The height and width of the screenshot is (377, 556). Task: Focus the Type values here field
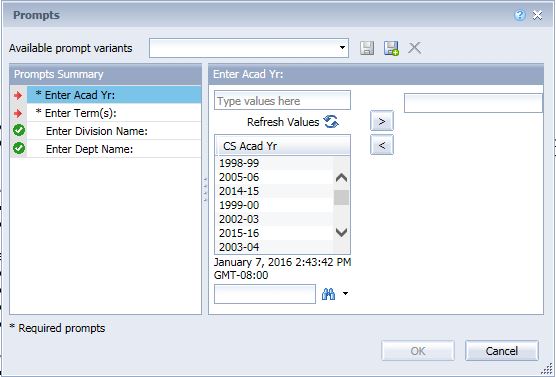point(282,101)
